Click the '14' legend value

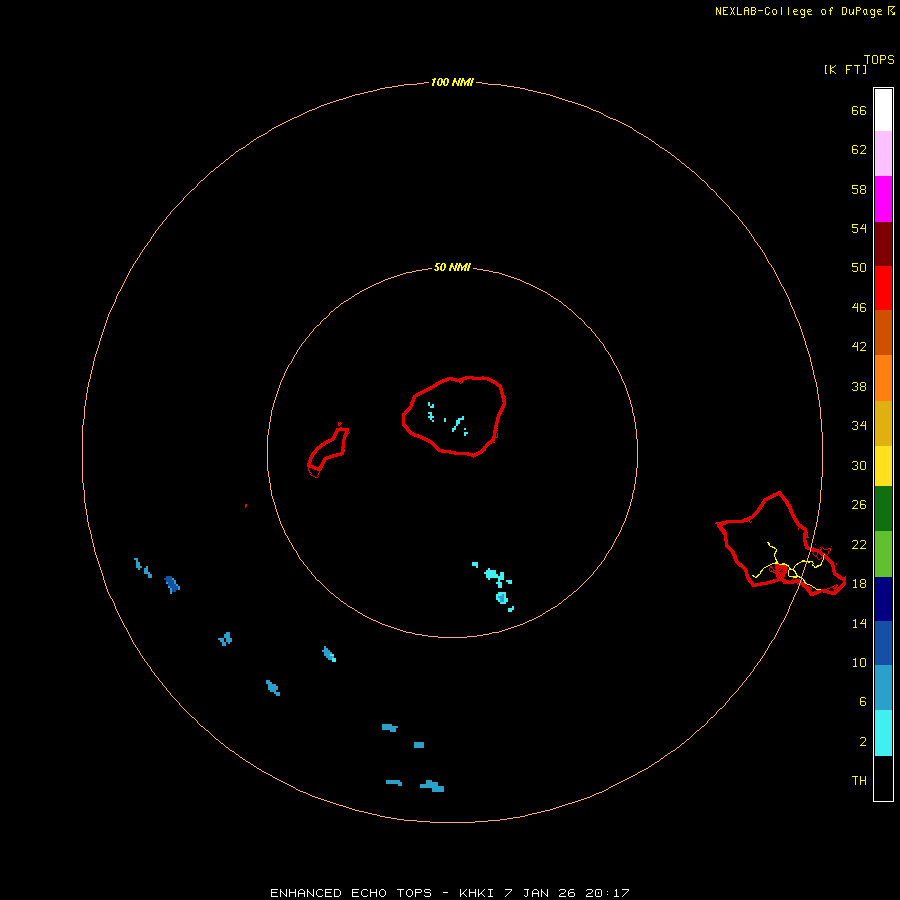pyautogui.click(x=859, y=623)
